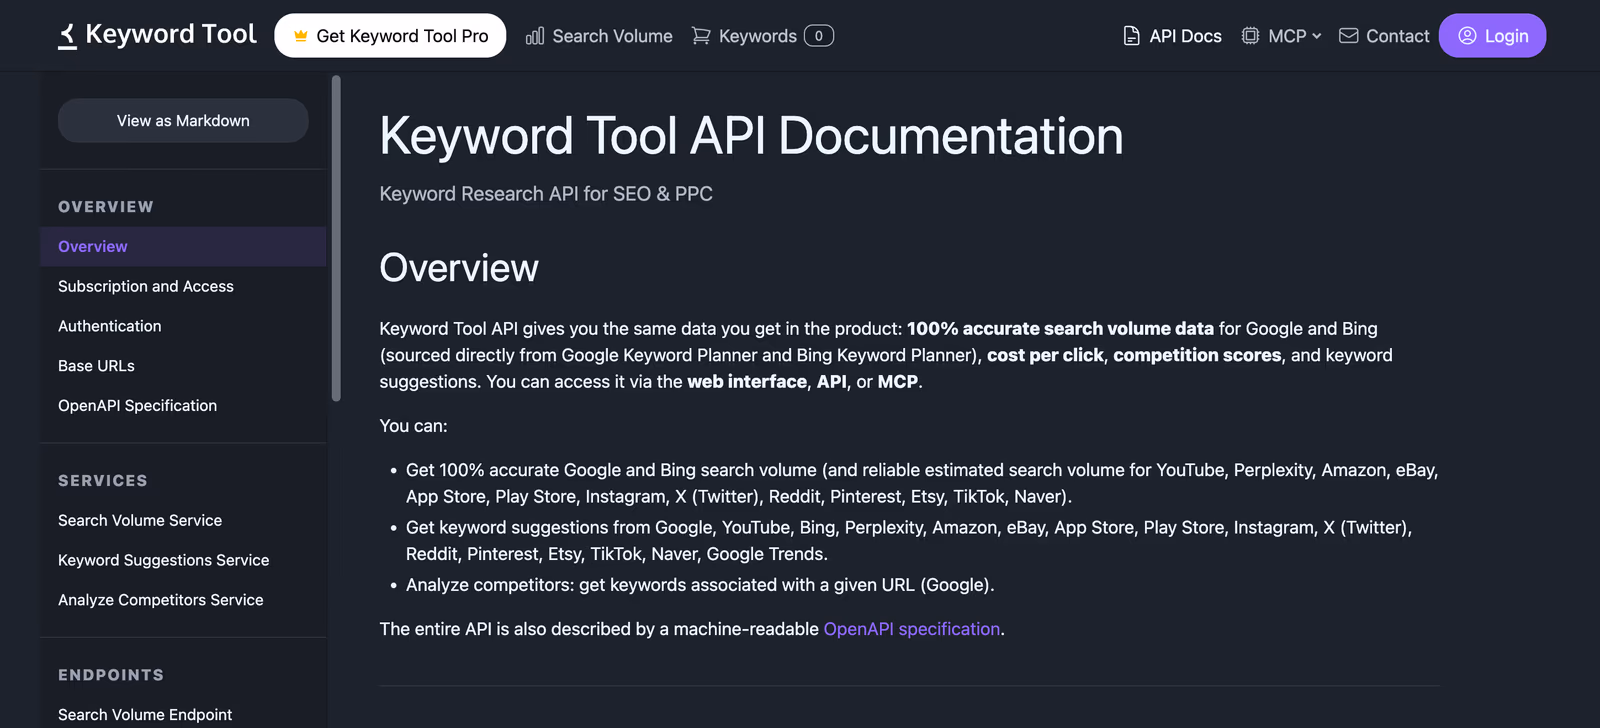This screenshot has width=1600, height=728.
Task: Click the ENDPOINTS sidebar heading
Action: (x=111, y=675)
